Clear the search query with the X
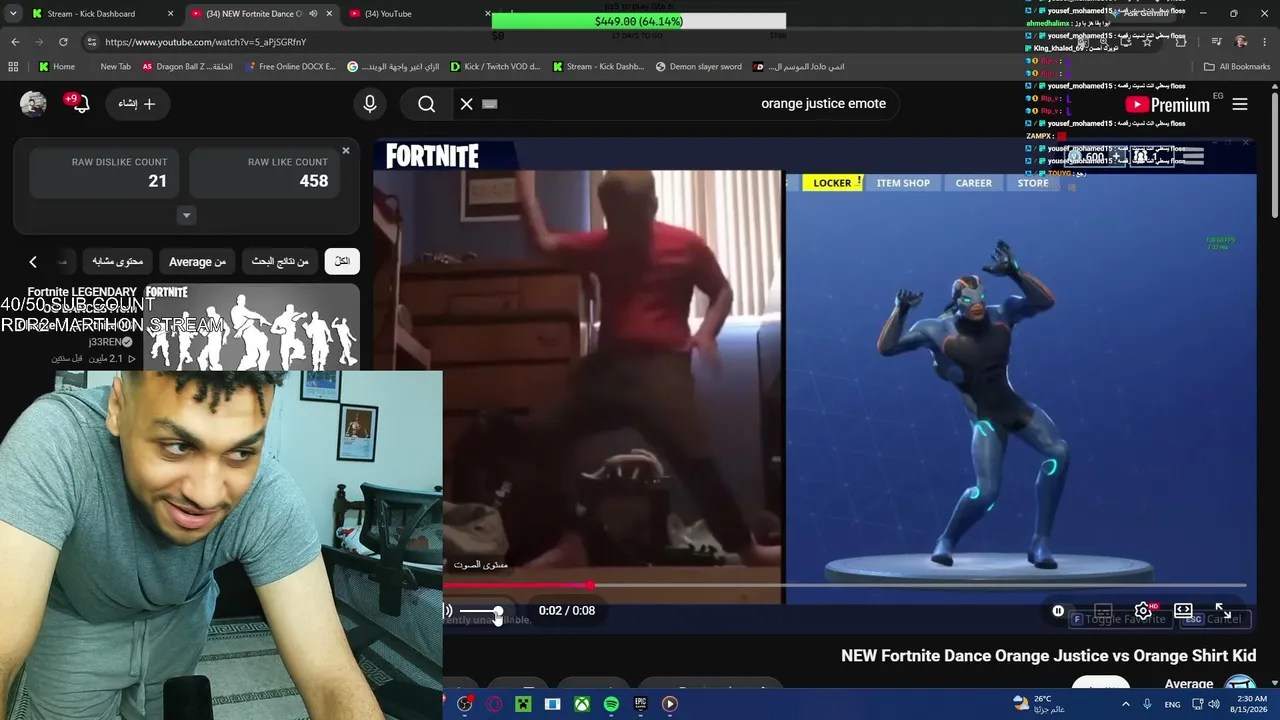1280x720 pixels. click(x=466, y=104)
